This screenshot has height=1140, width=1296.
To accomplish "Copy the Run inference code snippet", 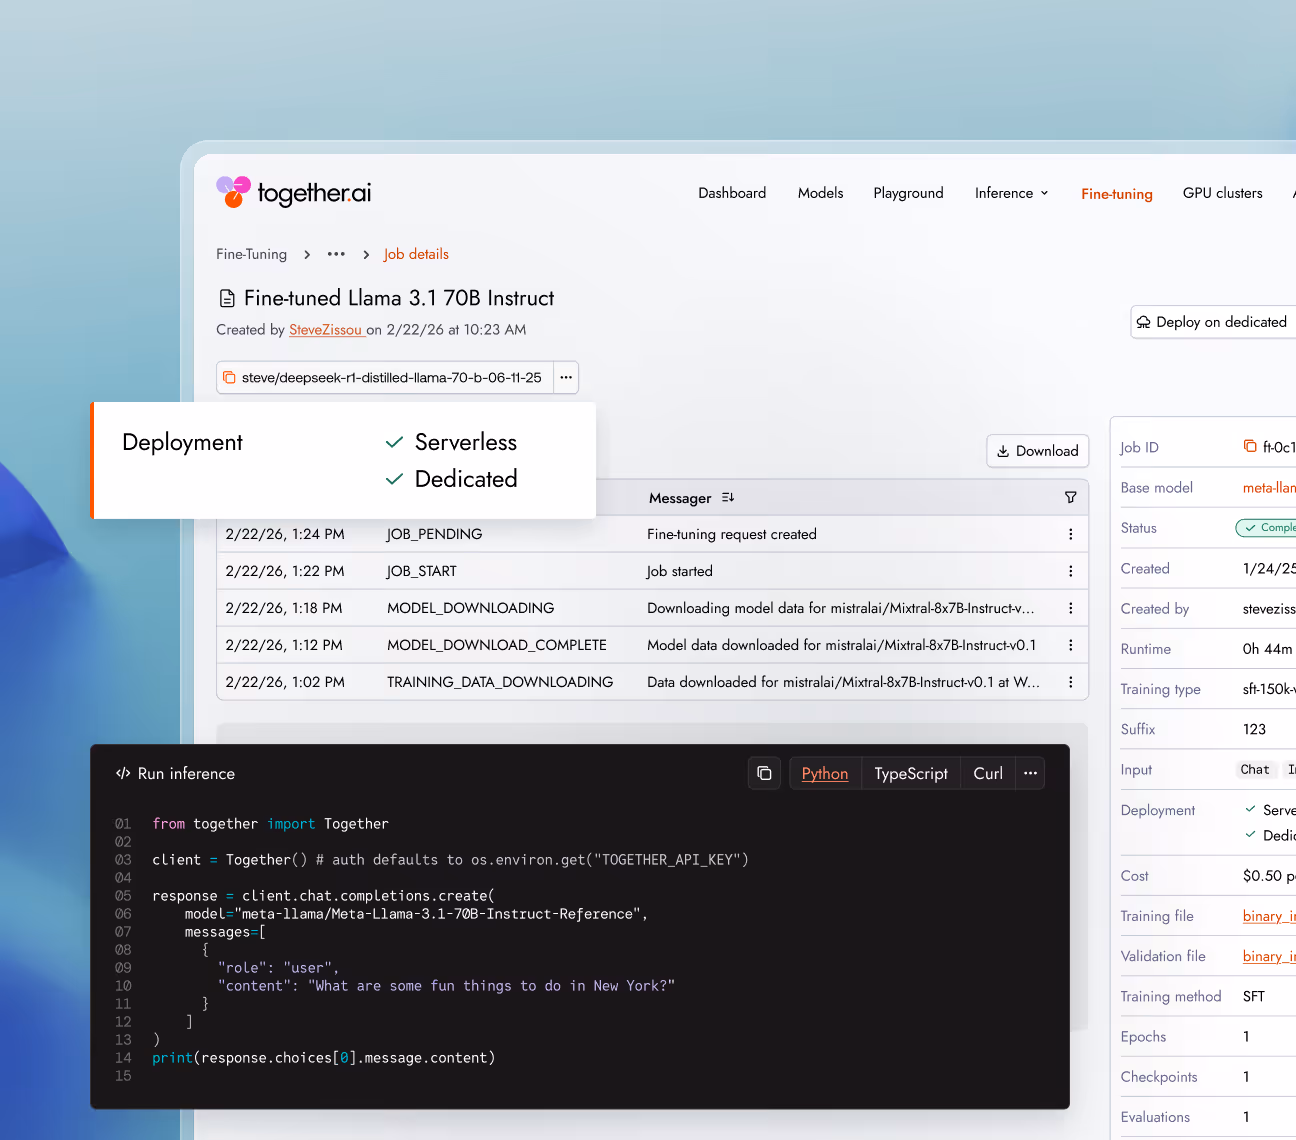I will 764,773.
